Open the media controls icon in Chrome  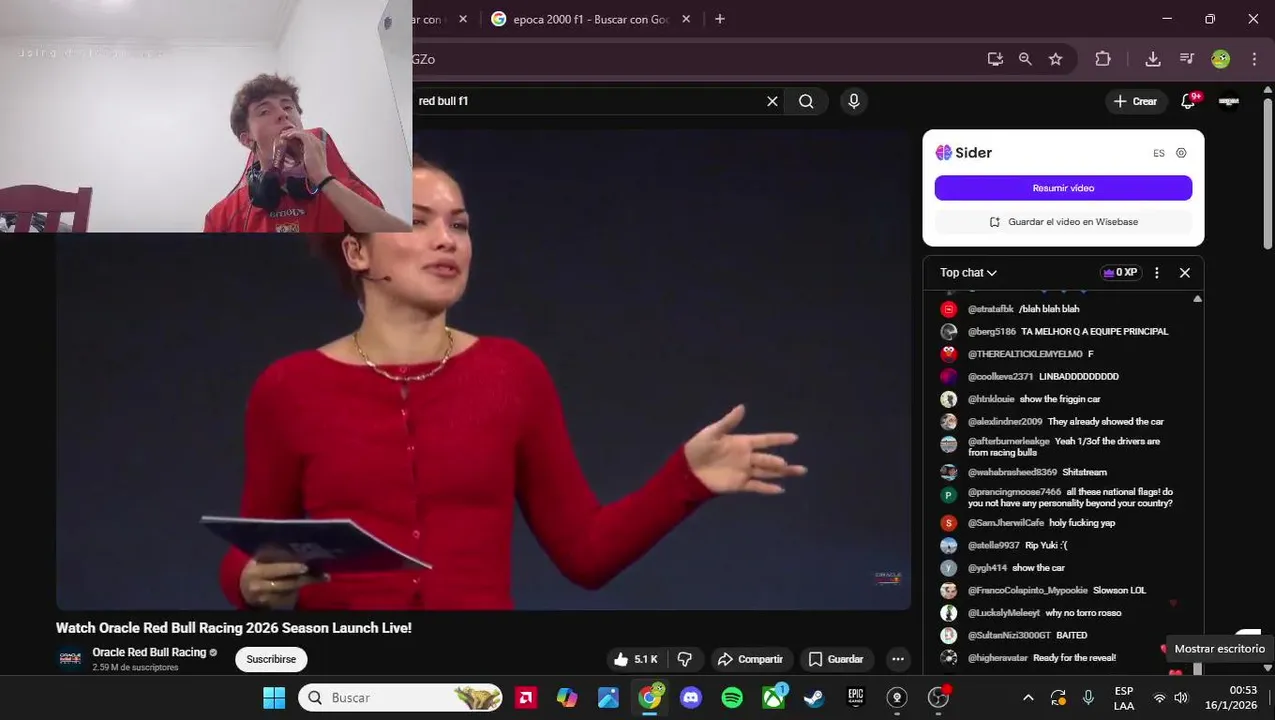click(x=1187, y=59)
